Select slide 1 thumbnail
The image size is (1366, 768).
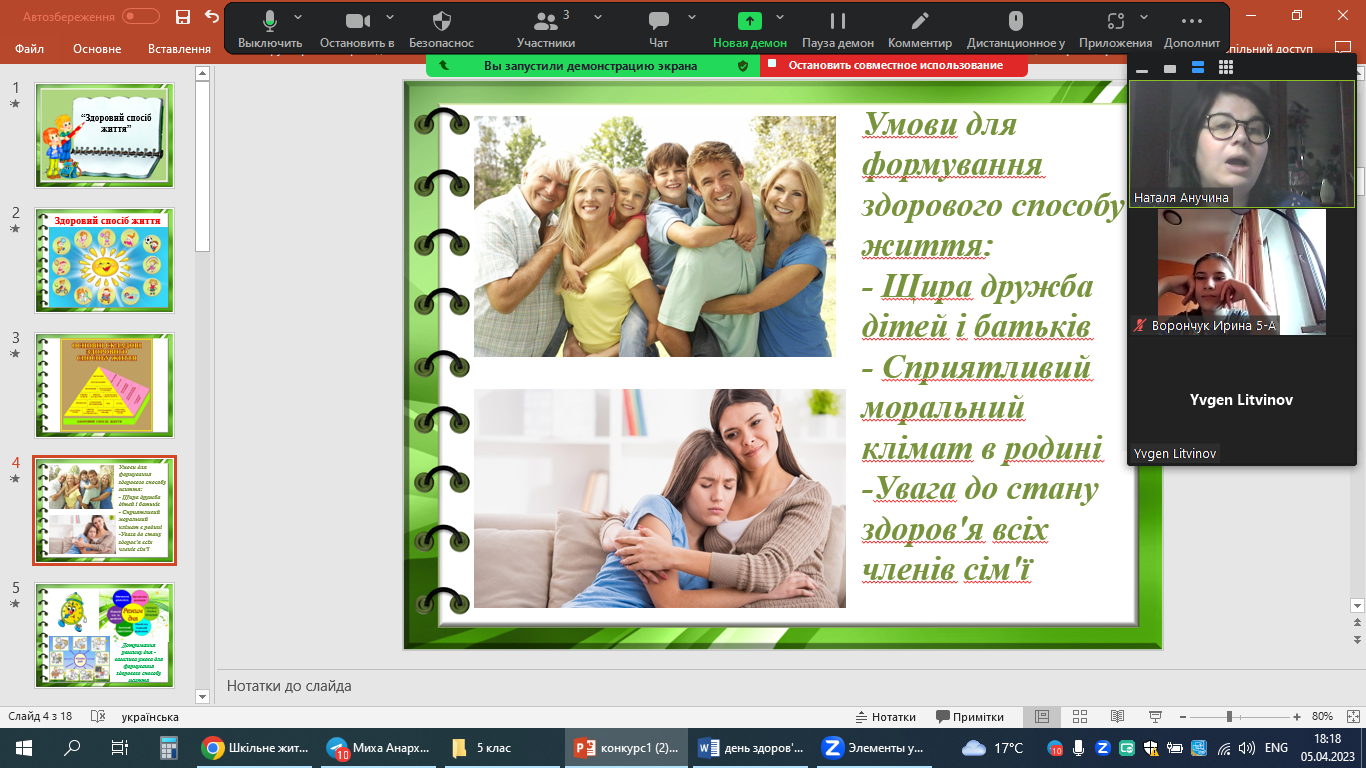click(104, 136)
